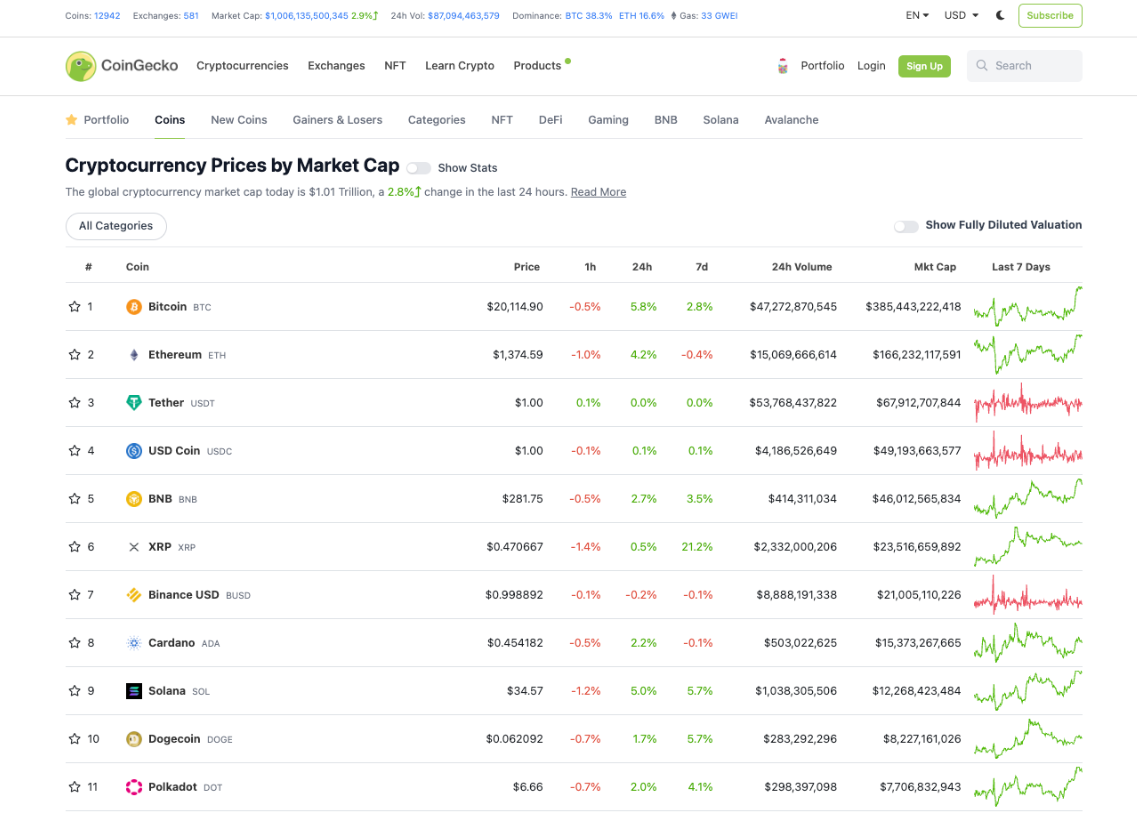Click the Dogecoin coin icon
The height and width of the screenshot is (826, 1137).
point(134,739)
